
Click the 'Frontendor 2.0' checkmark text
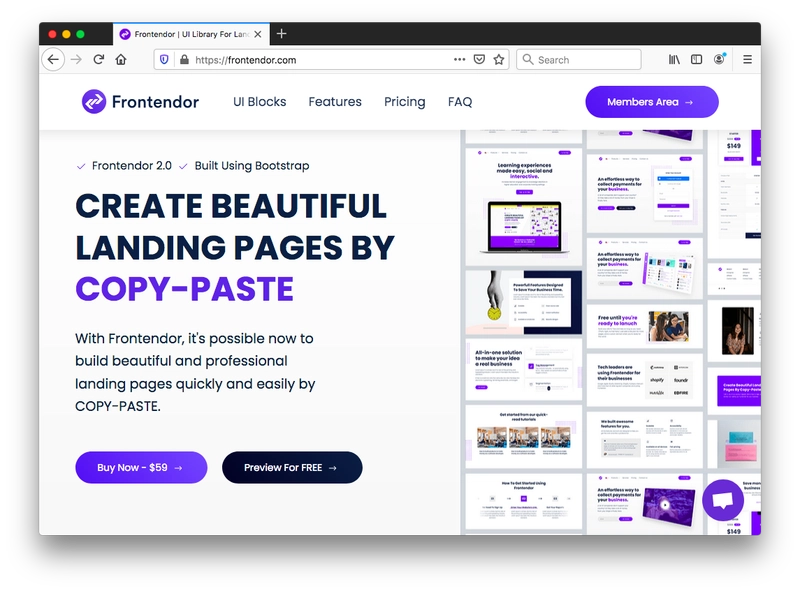pyautogui.click(x=131, y=166)
